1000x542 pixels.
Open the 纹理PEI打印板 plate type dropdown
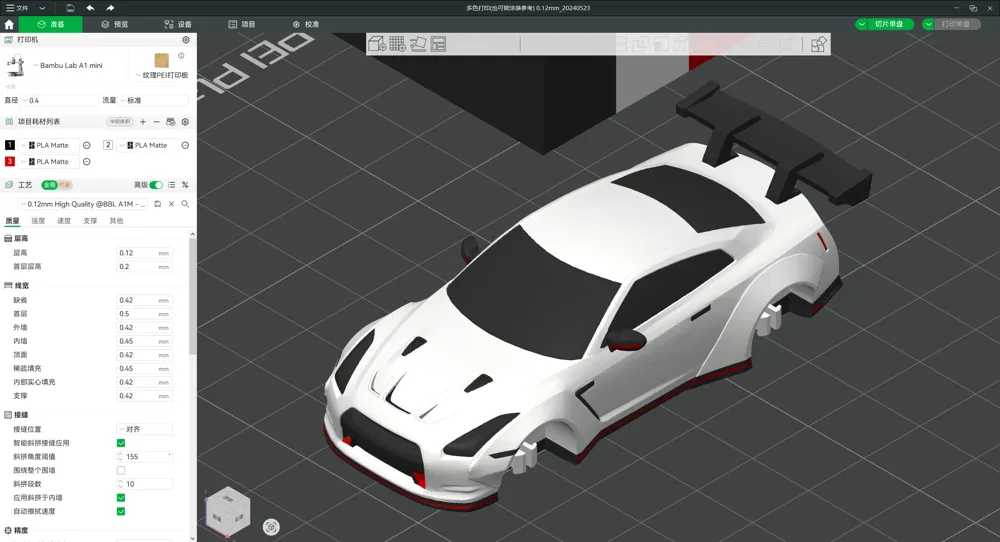tap(162, 75)
